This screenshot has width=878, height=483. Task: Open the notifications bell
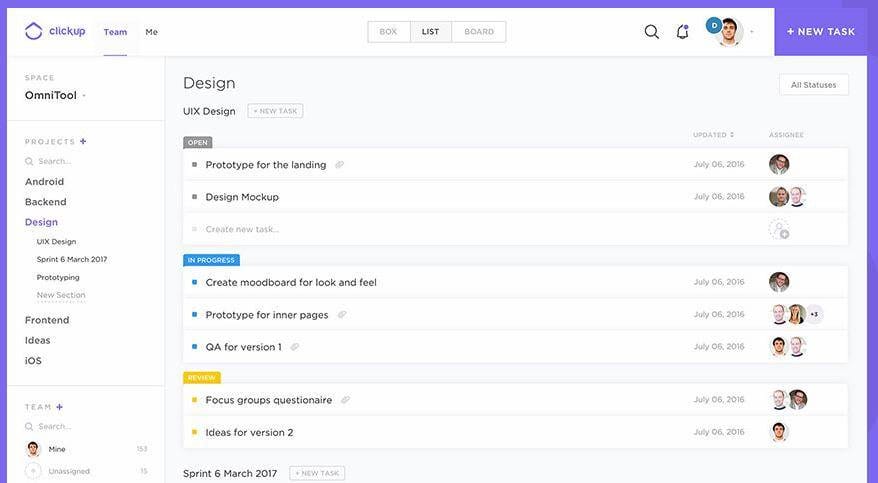(x=682, y=32)
